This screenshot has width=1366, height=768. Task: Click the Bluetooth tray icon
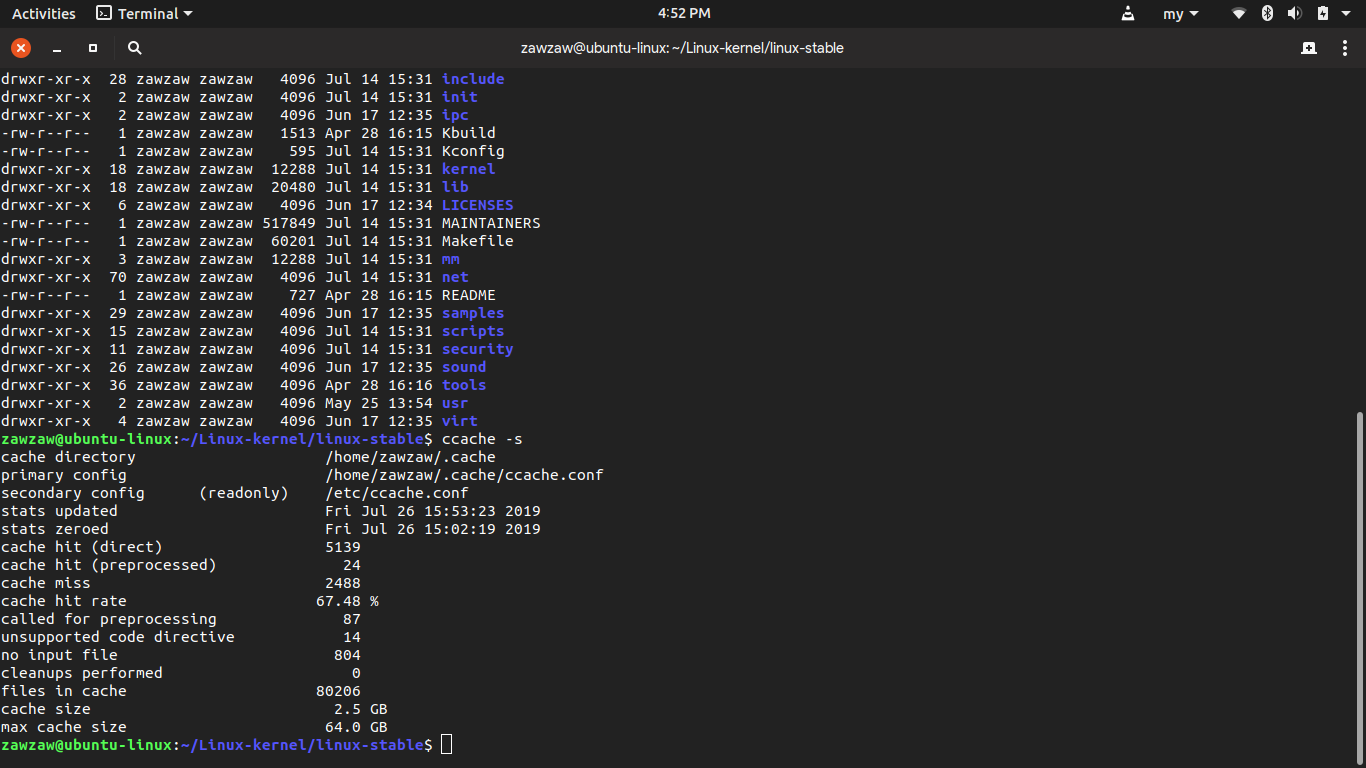click(1267, 14)
